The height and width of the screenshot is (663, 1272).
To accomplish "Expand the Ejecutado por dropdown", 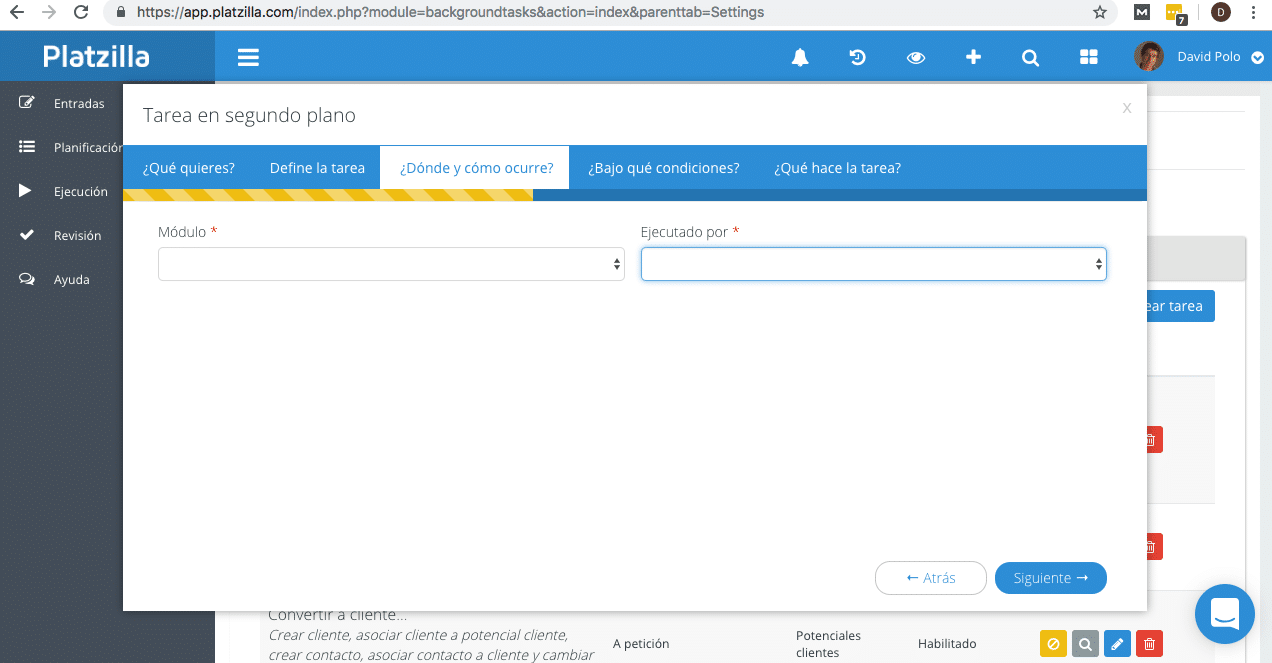I will 873,264.
